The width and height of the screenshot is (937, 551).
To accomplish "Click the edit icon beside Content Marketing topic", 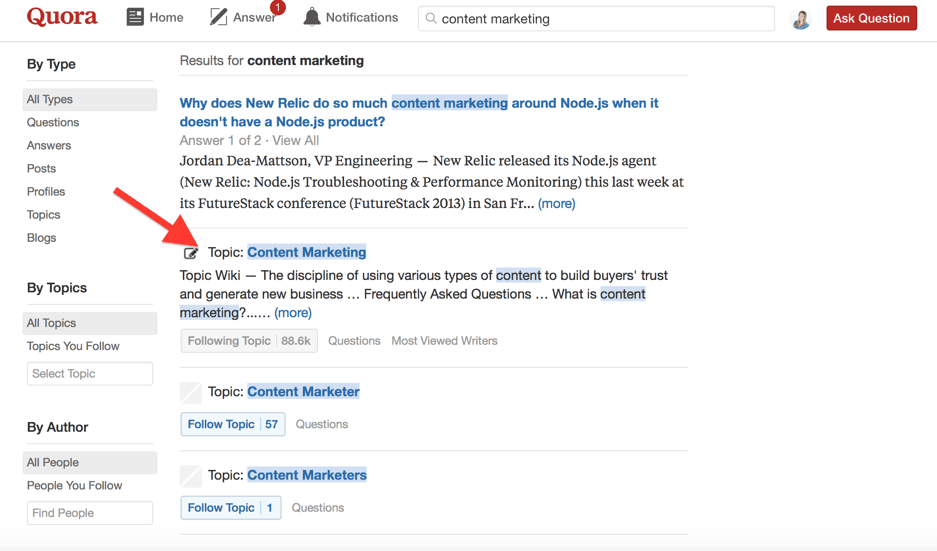I will tap(191, 253).
